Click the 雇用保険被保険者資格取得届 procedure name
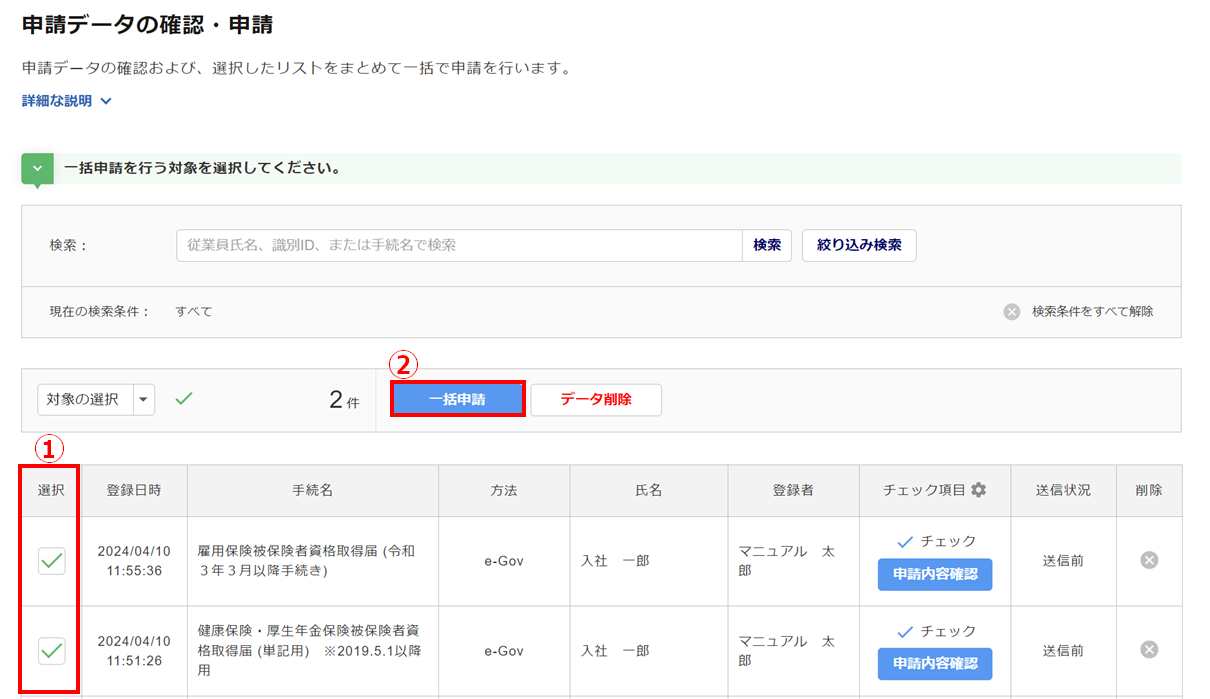The image size is (1210, 699). (x=306, y=561)
